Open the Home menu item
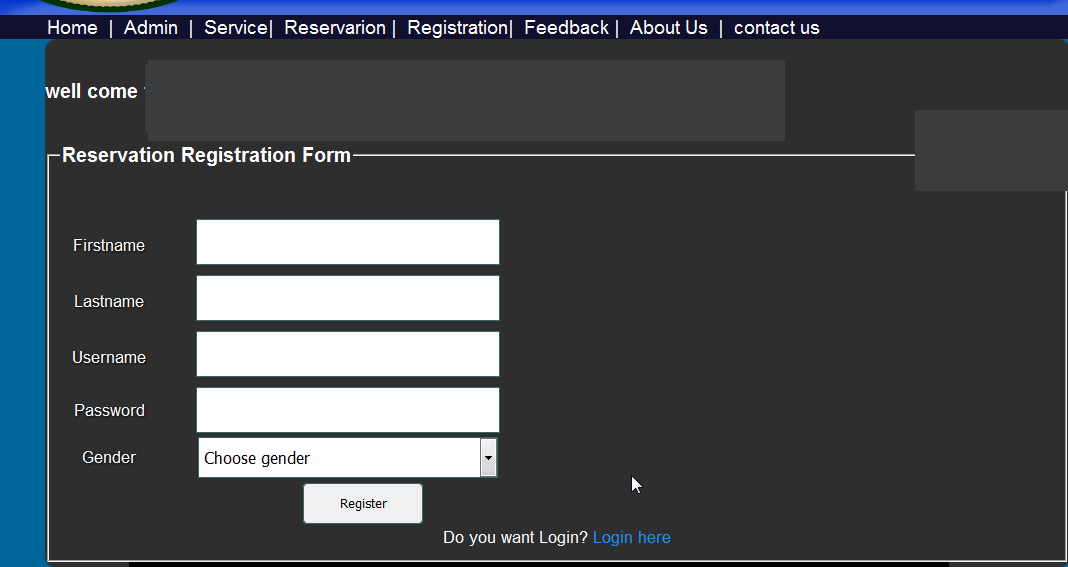Screen dimensions: 1068x567 tap(72, 28)
